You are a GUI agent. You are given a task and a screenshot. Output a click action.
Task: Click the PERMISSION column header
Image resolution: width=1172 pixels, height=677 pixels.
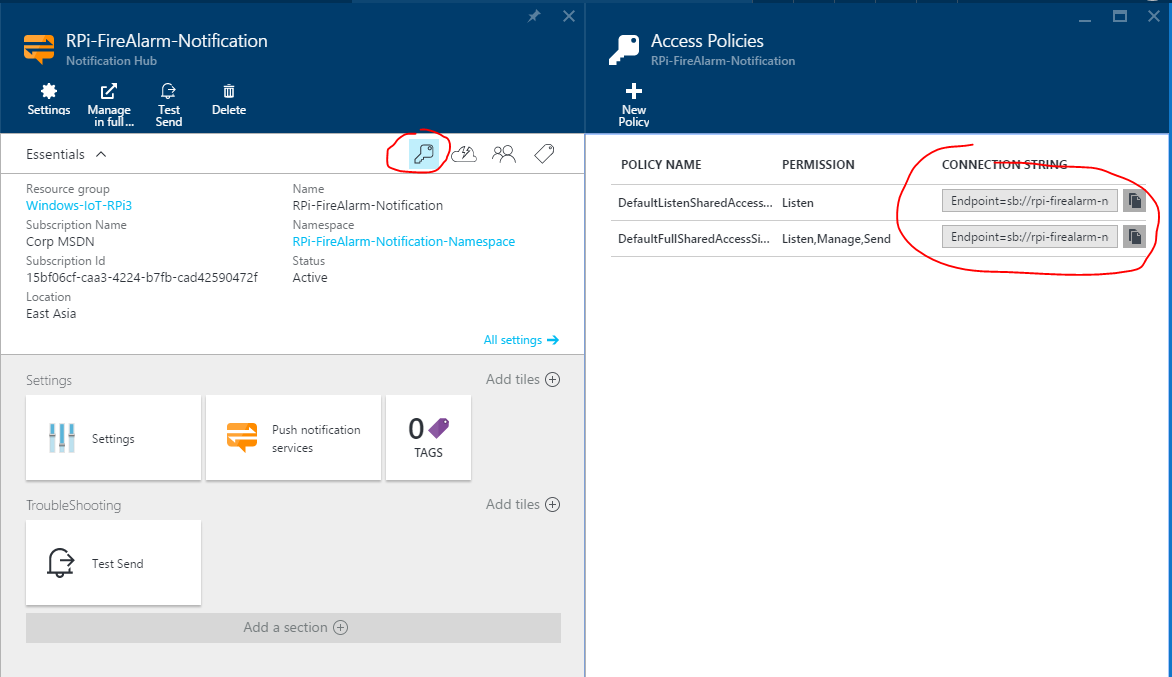(x=818, y=164)
